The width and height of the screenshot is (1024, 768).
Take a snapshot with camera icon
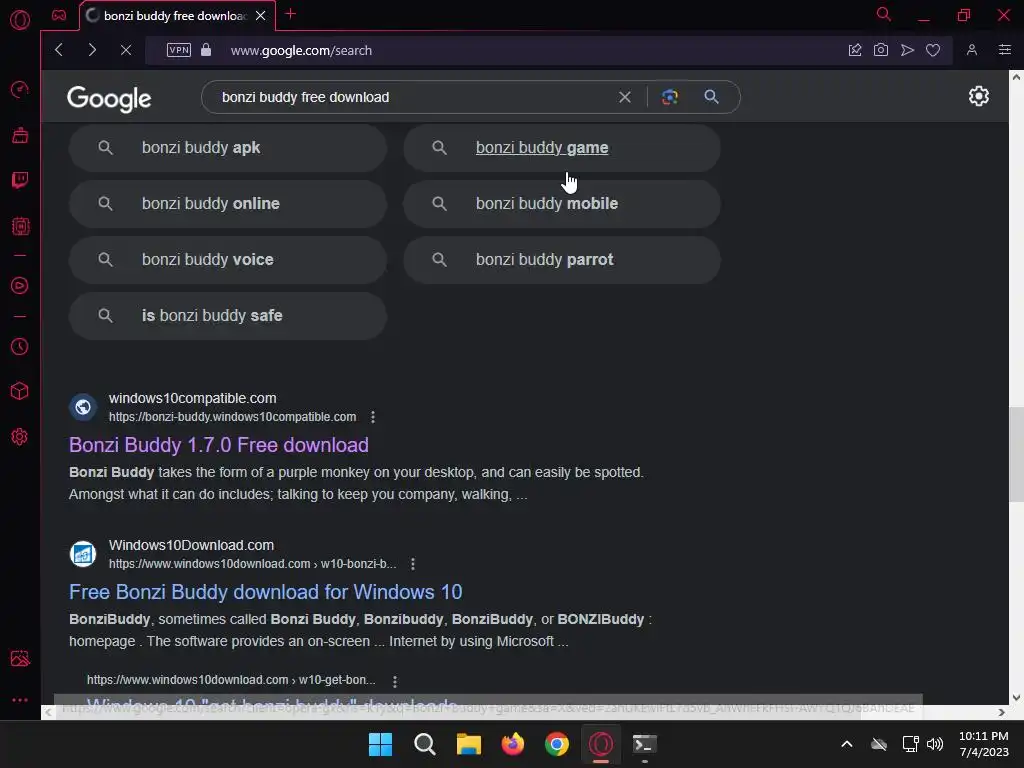point(881,50)
